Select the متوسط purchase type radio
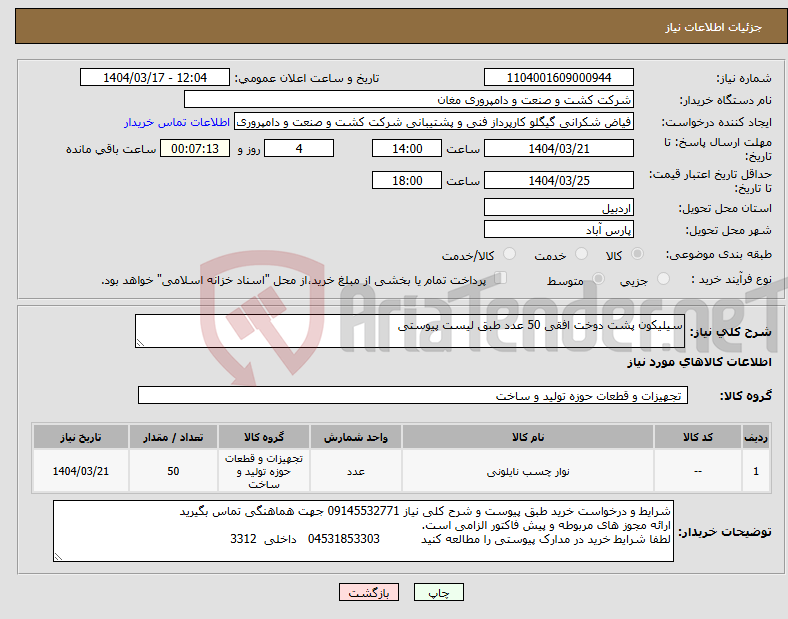 598,278
